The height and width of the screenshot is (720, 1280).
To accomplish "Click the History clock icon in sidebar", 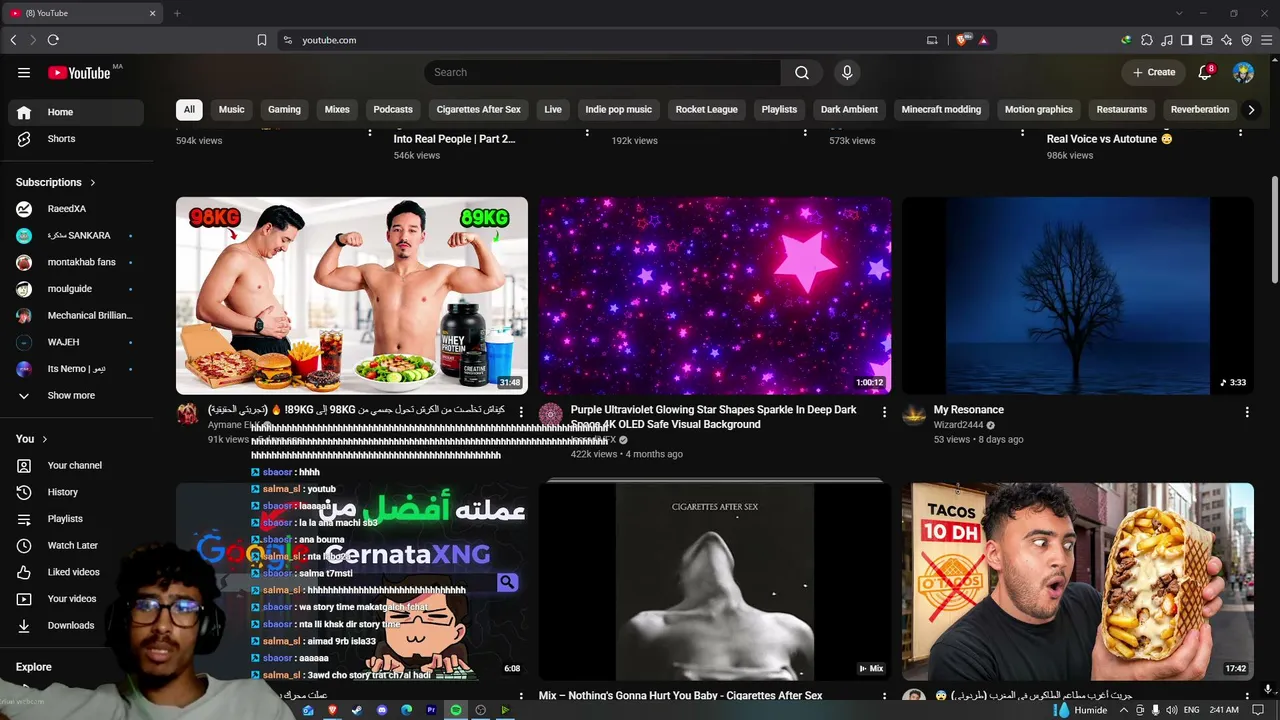I will click(24, 492).
